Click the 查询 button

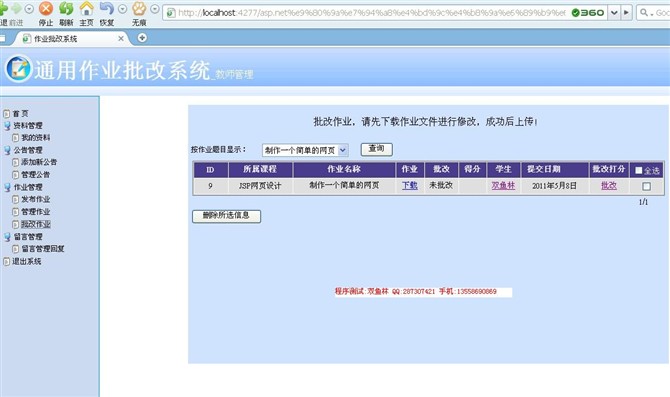[x=376, y=149]
